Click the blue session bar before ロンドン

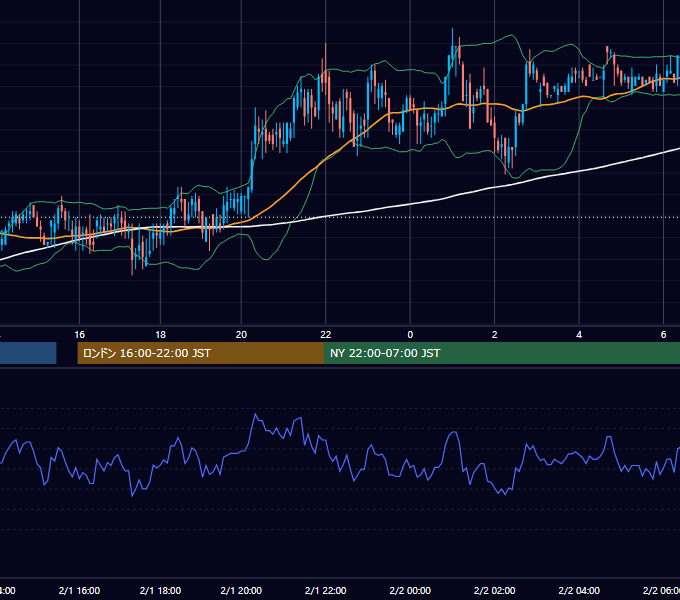coord(28,353)
